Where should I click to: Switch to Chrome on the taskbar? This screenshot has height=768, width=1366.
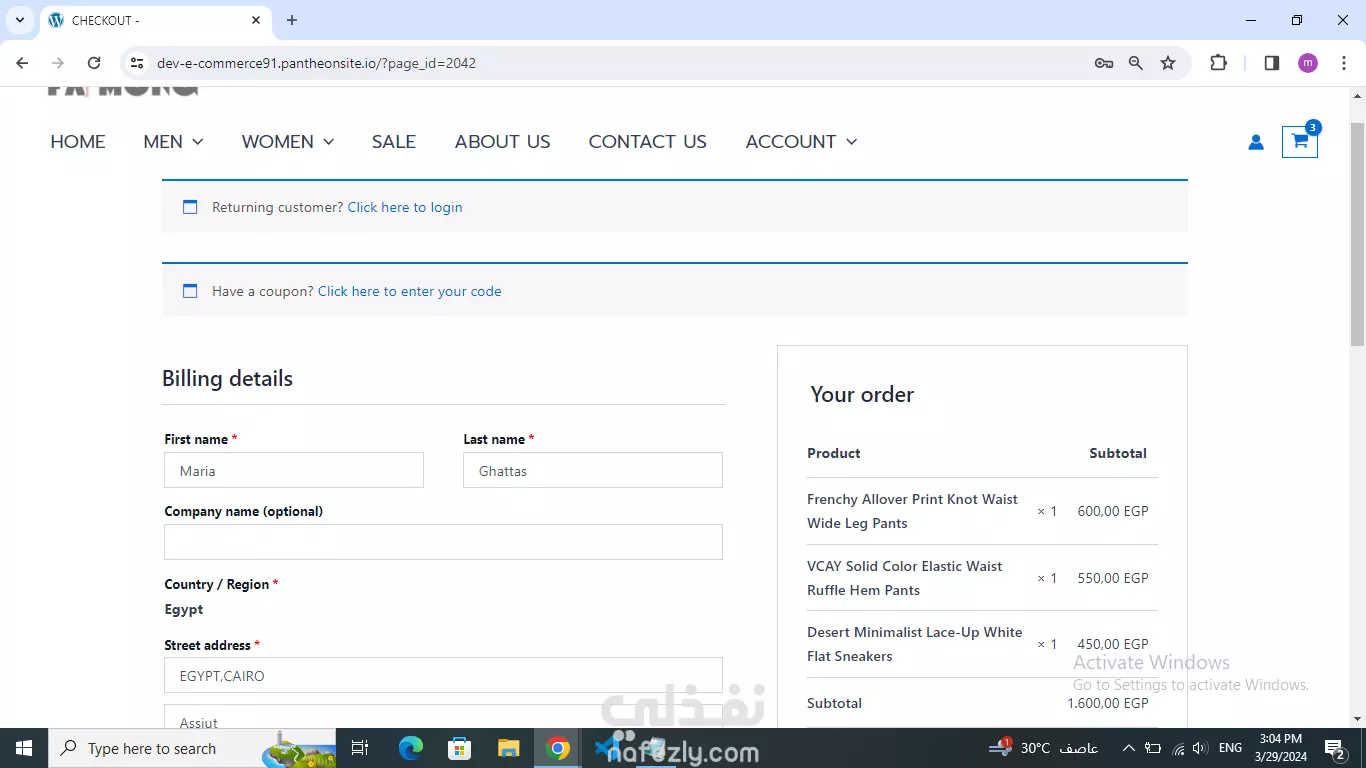[x=558, y=748]
